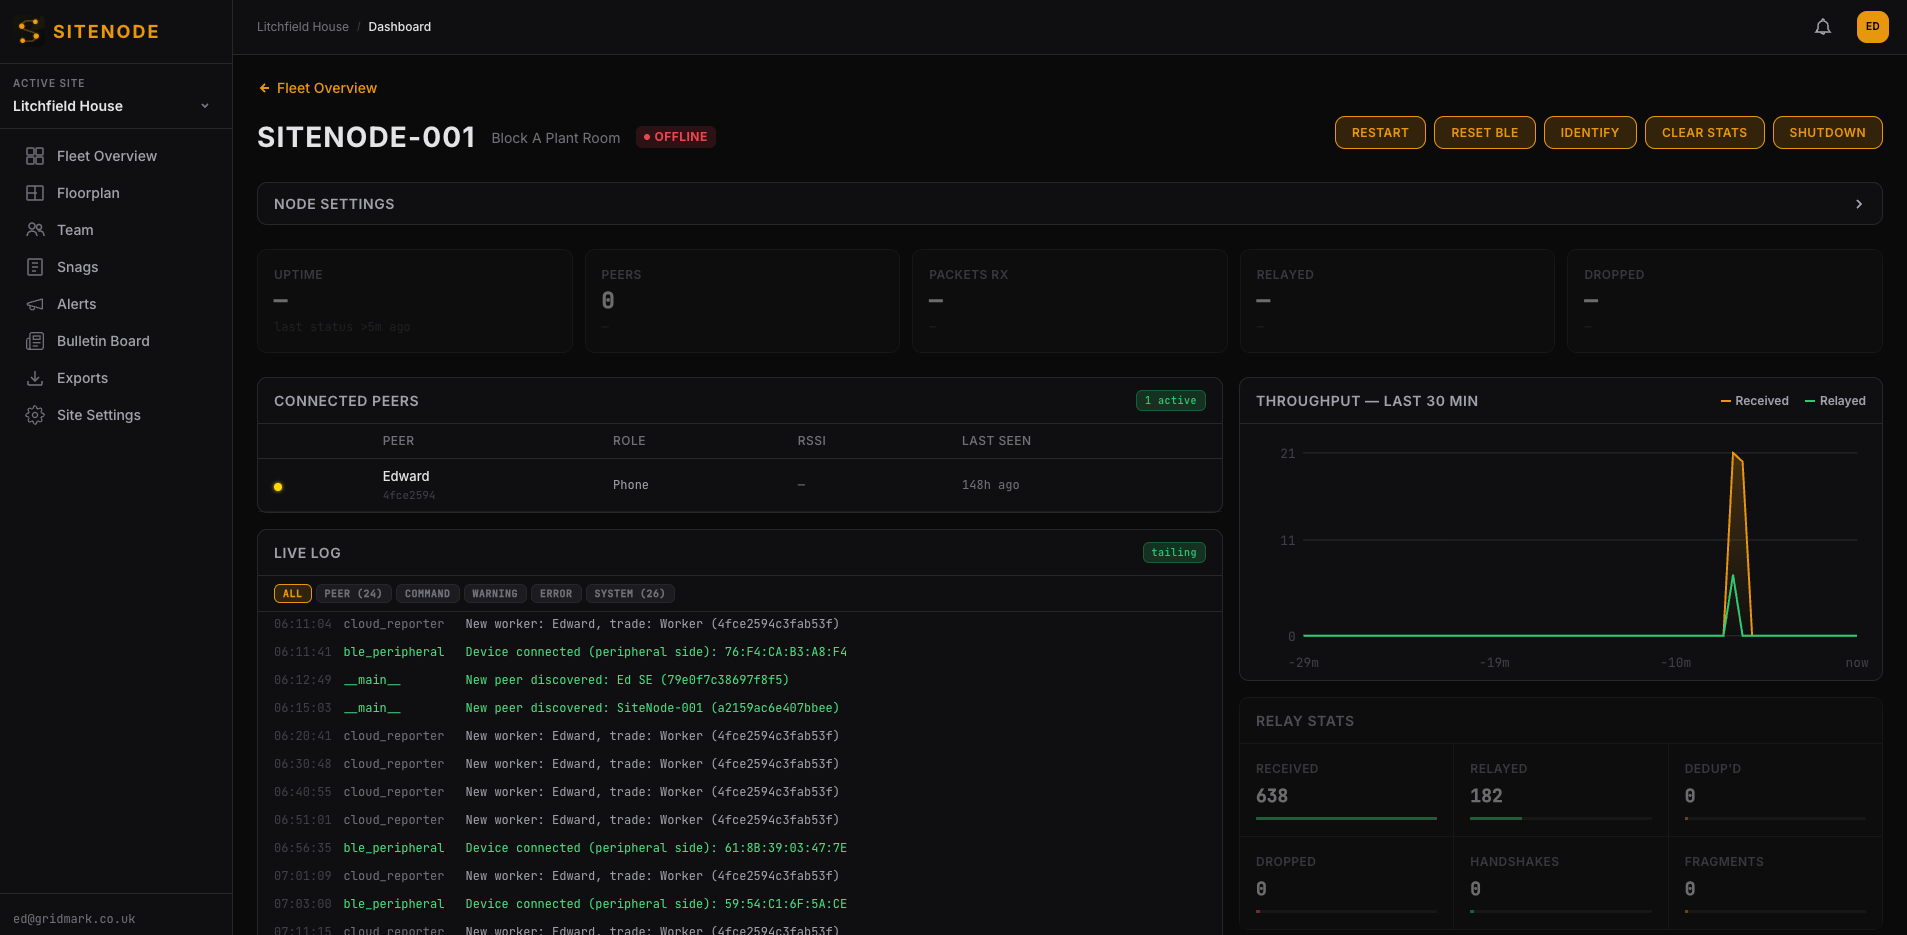This screenshot has width=1907, height=935.
Task: Toggle the tailing badge on the Live Log
Action: [x=1173, y=552]
